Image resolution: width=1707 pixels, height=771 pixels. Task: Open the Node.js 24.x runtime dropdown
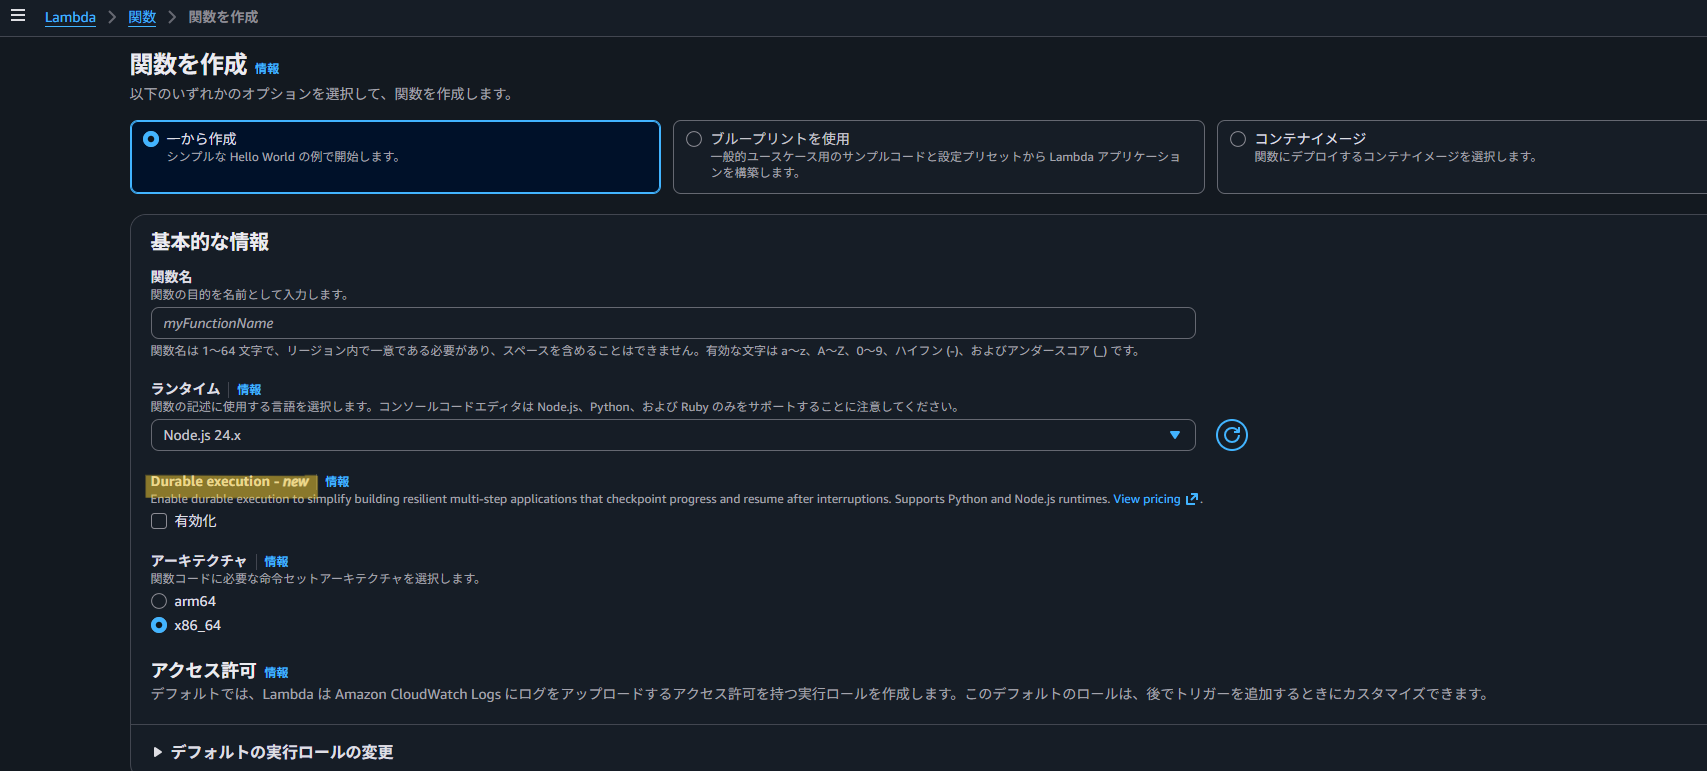coord(660,435)
